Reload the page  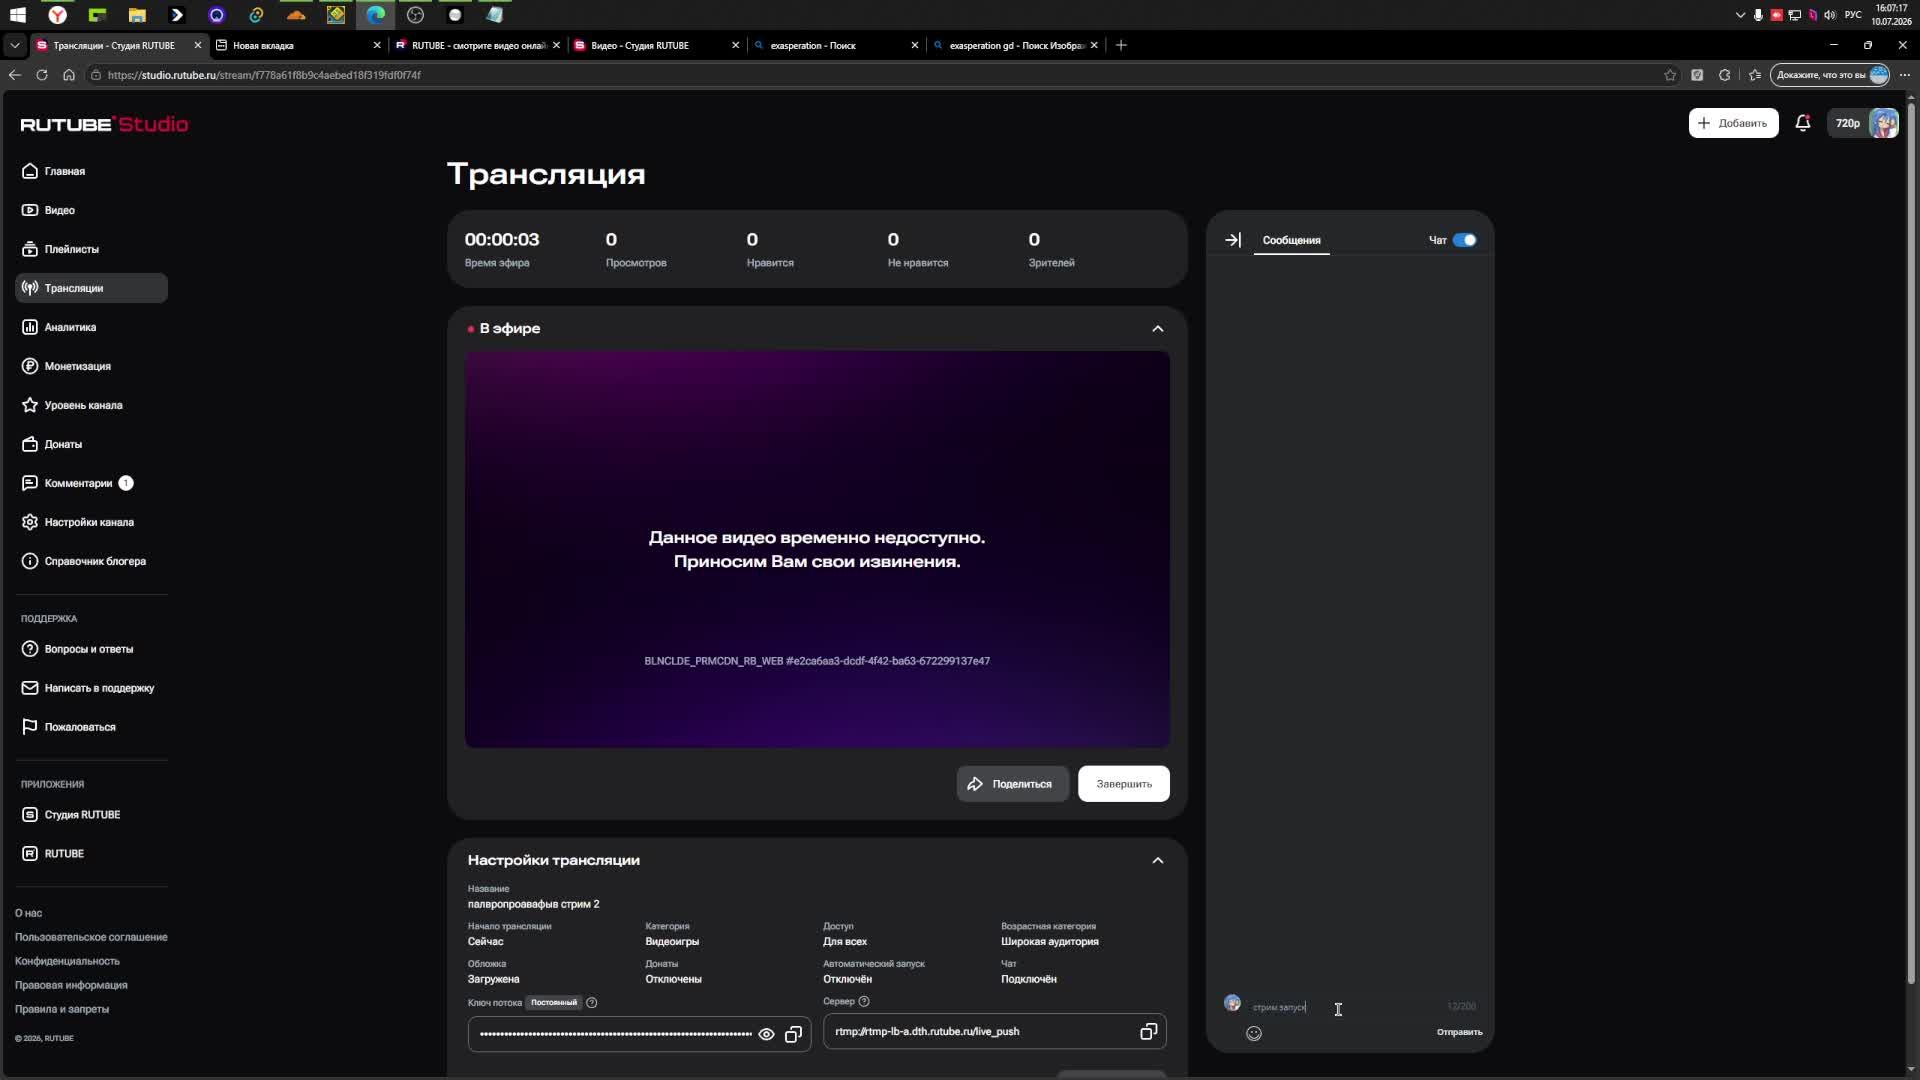(x=42, y=75)
